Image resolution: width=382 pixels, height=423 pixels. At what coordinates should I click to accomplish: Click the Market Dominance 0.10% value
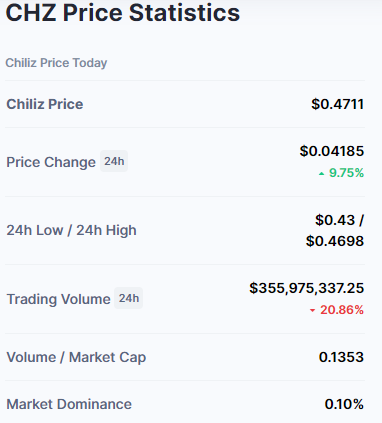click(x=344, y=404)
